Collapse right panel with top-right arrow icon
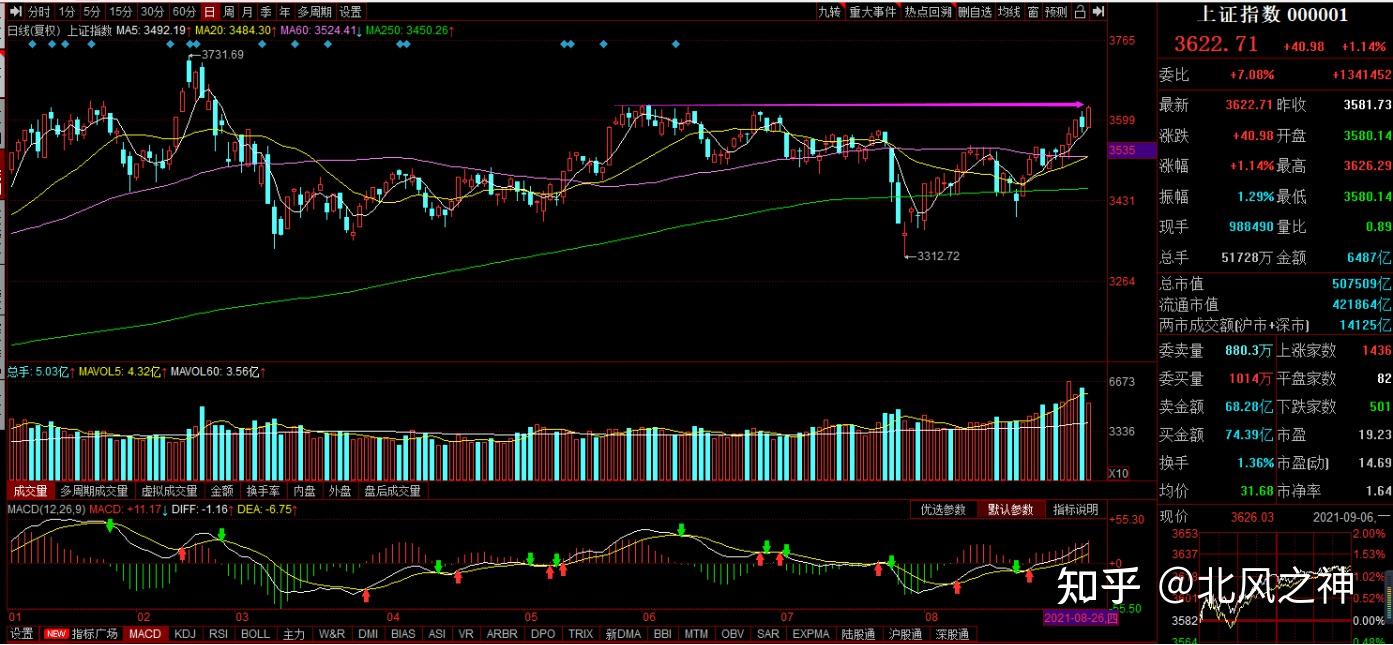1393x645 pixels. point(1098,12)
